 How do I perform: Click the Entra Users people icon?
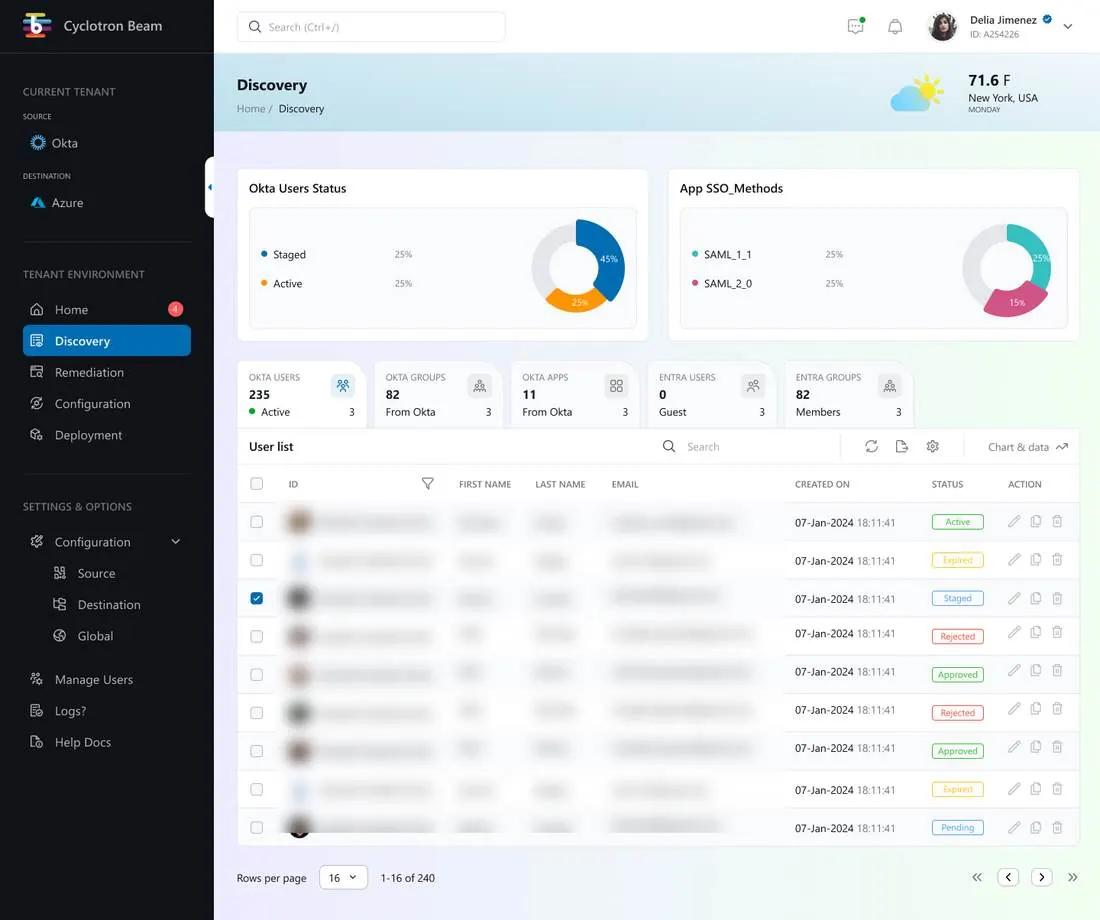pyautogui.click(x=753, y=386)
